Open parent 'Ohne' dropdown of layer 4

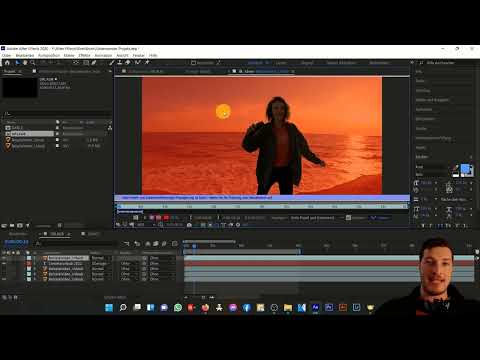(x=162, y=274)
